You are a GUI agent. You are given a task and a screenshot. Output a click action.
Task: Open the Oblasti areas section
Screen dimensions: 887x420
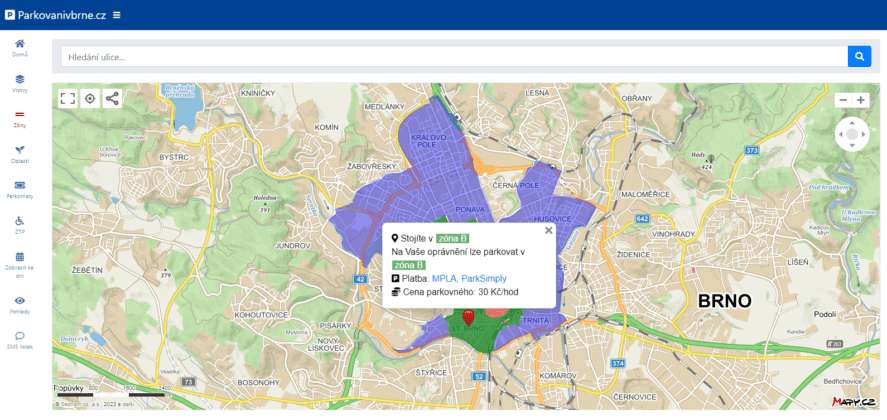(20, 153)
